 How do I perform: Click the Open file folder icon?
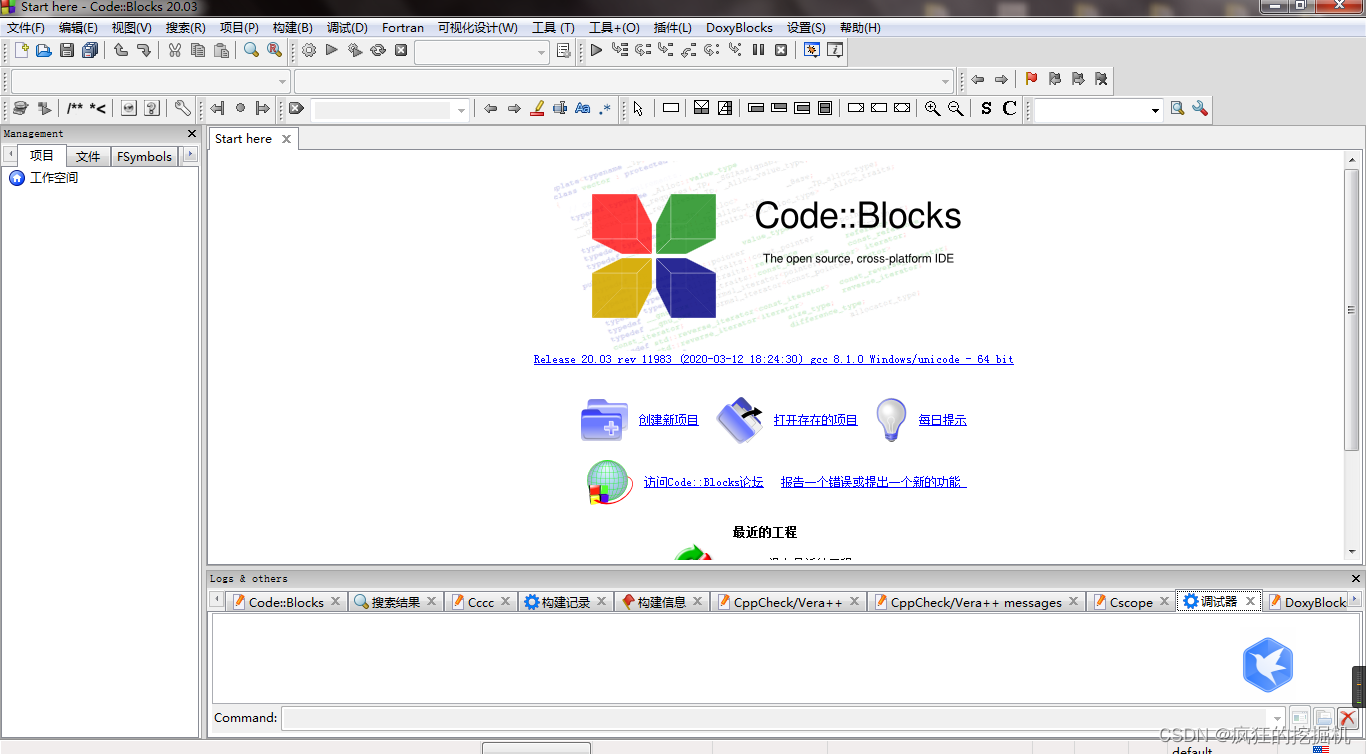(43, 50)
